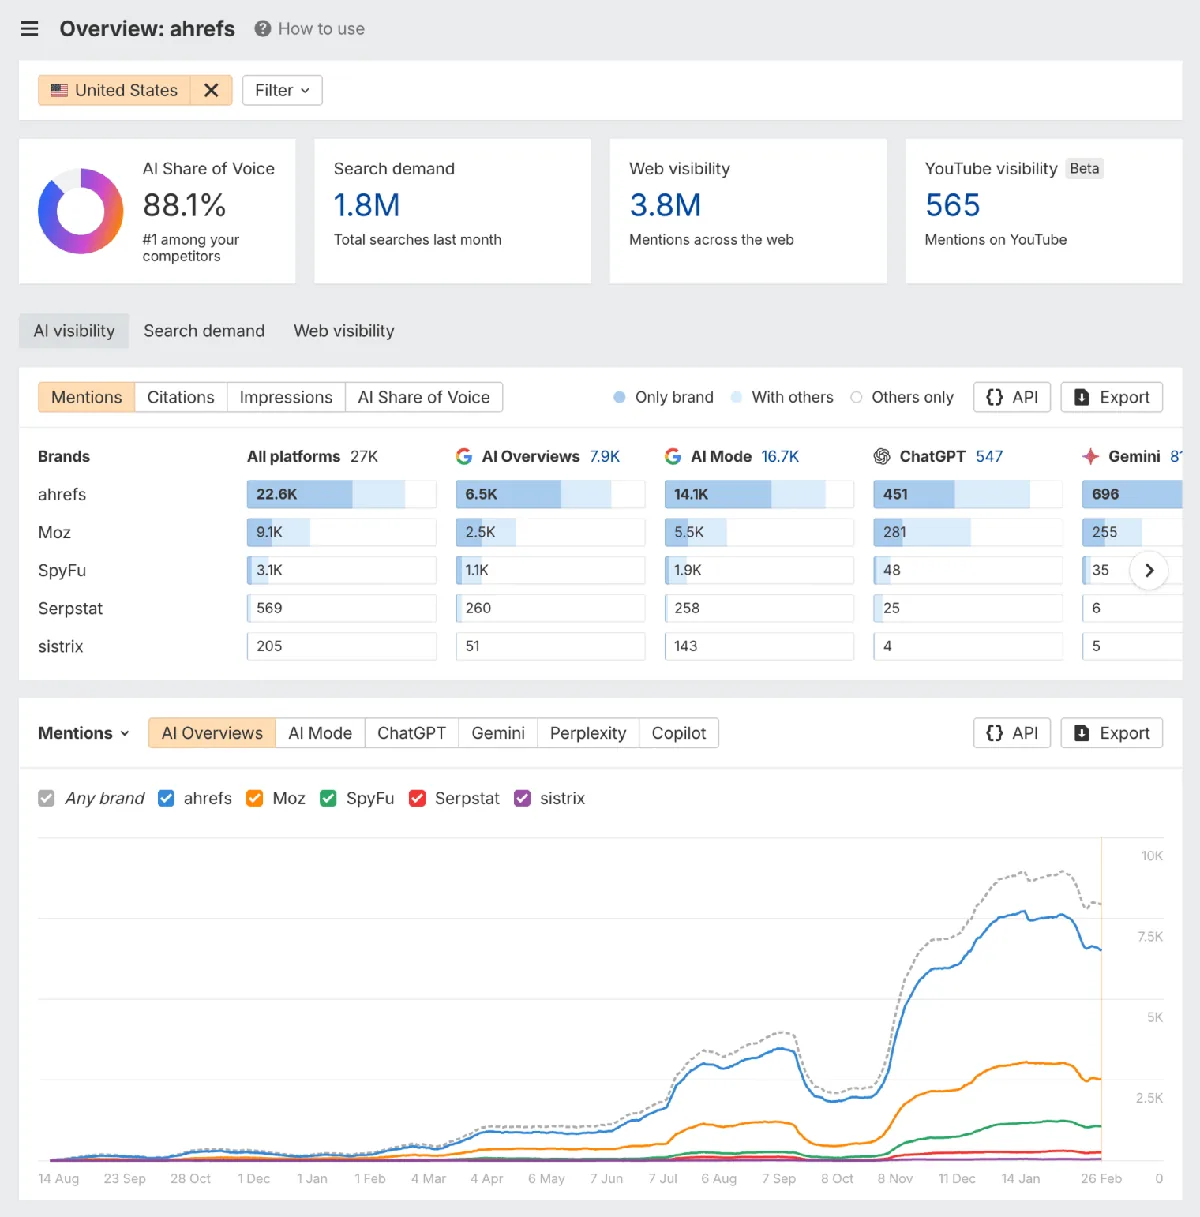
Task: Click the How to use link
Action: pyautogui.click(x=321, y=29)
